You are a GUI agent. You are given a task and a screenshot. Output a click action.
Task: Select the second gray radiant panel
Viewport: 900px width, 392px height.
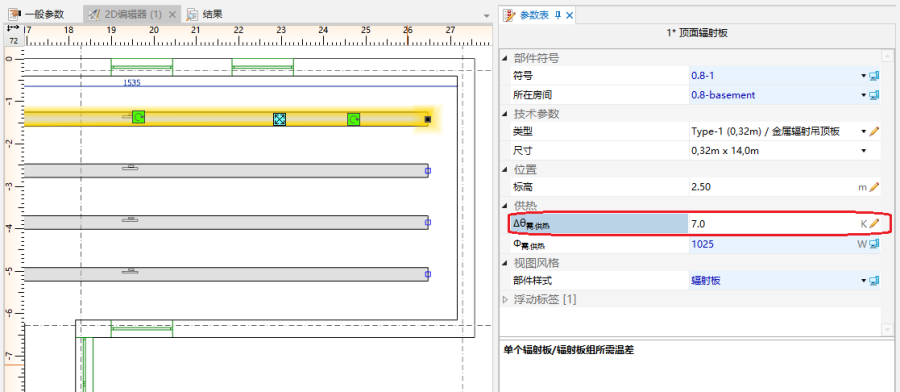tap(226, 223)
